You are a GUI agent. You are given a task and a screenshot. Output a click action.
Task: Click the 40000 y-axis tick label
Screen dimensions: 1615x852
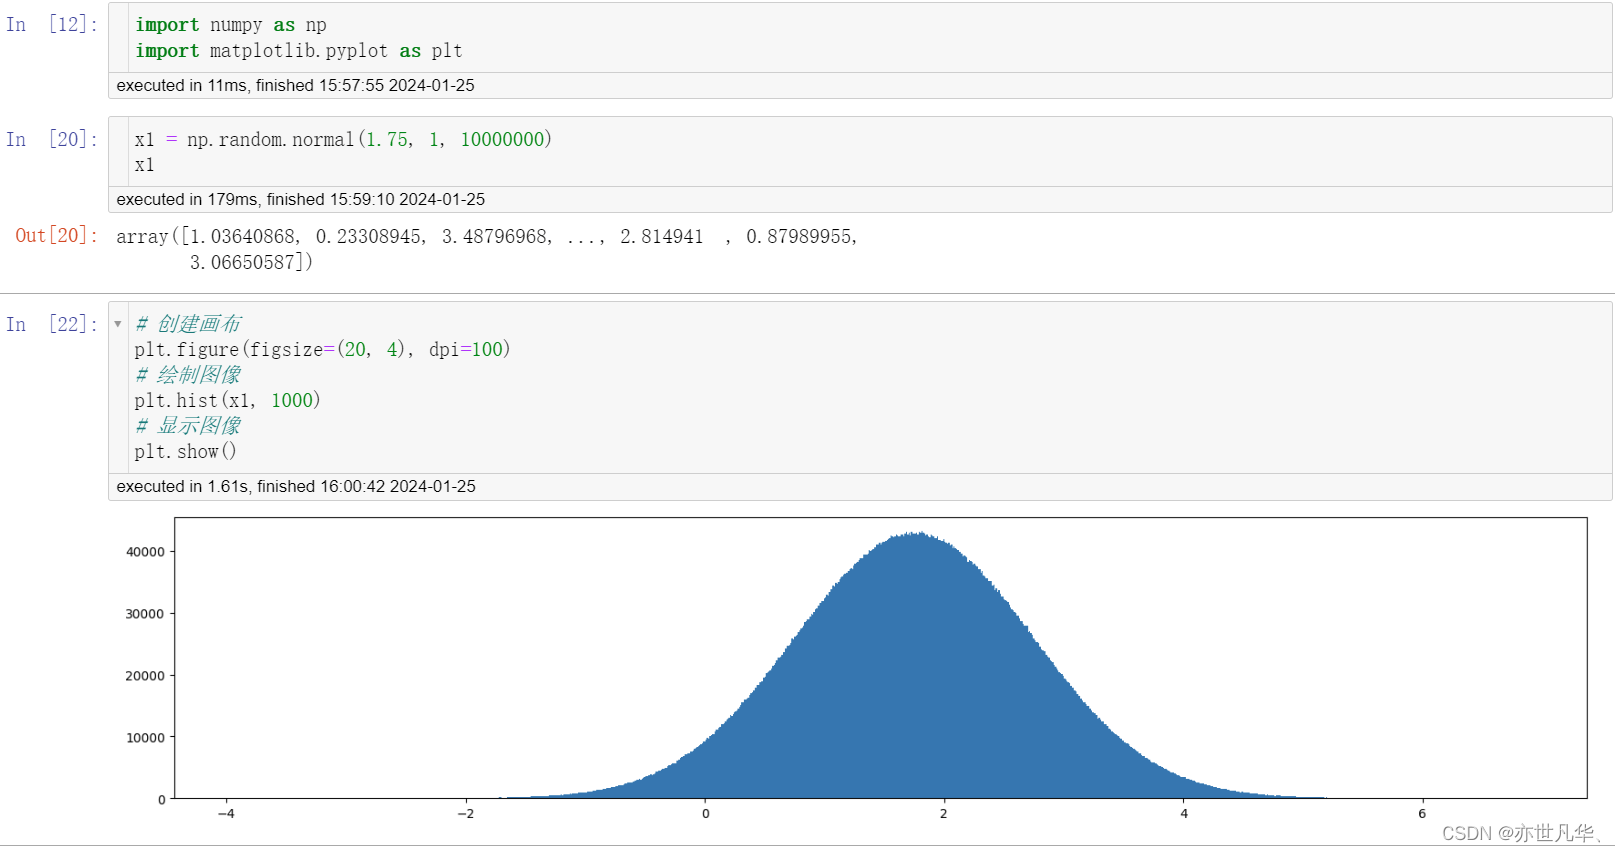pyautogui.click(x=145, y=552)
